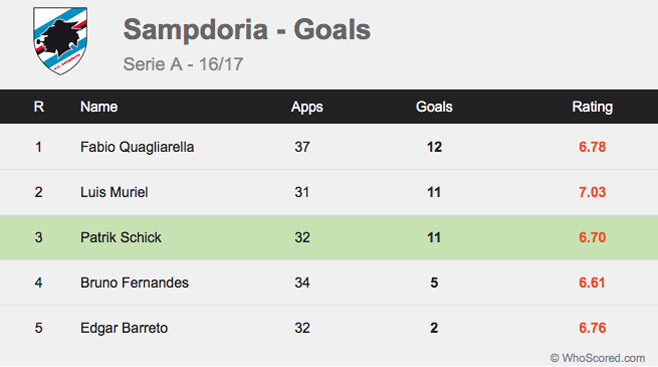Sort by the Apps column header

pos(307,107)
